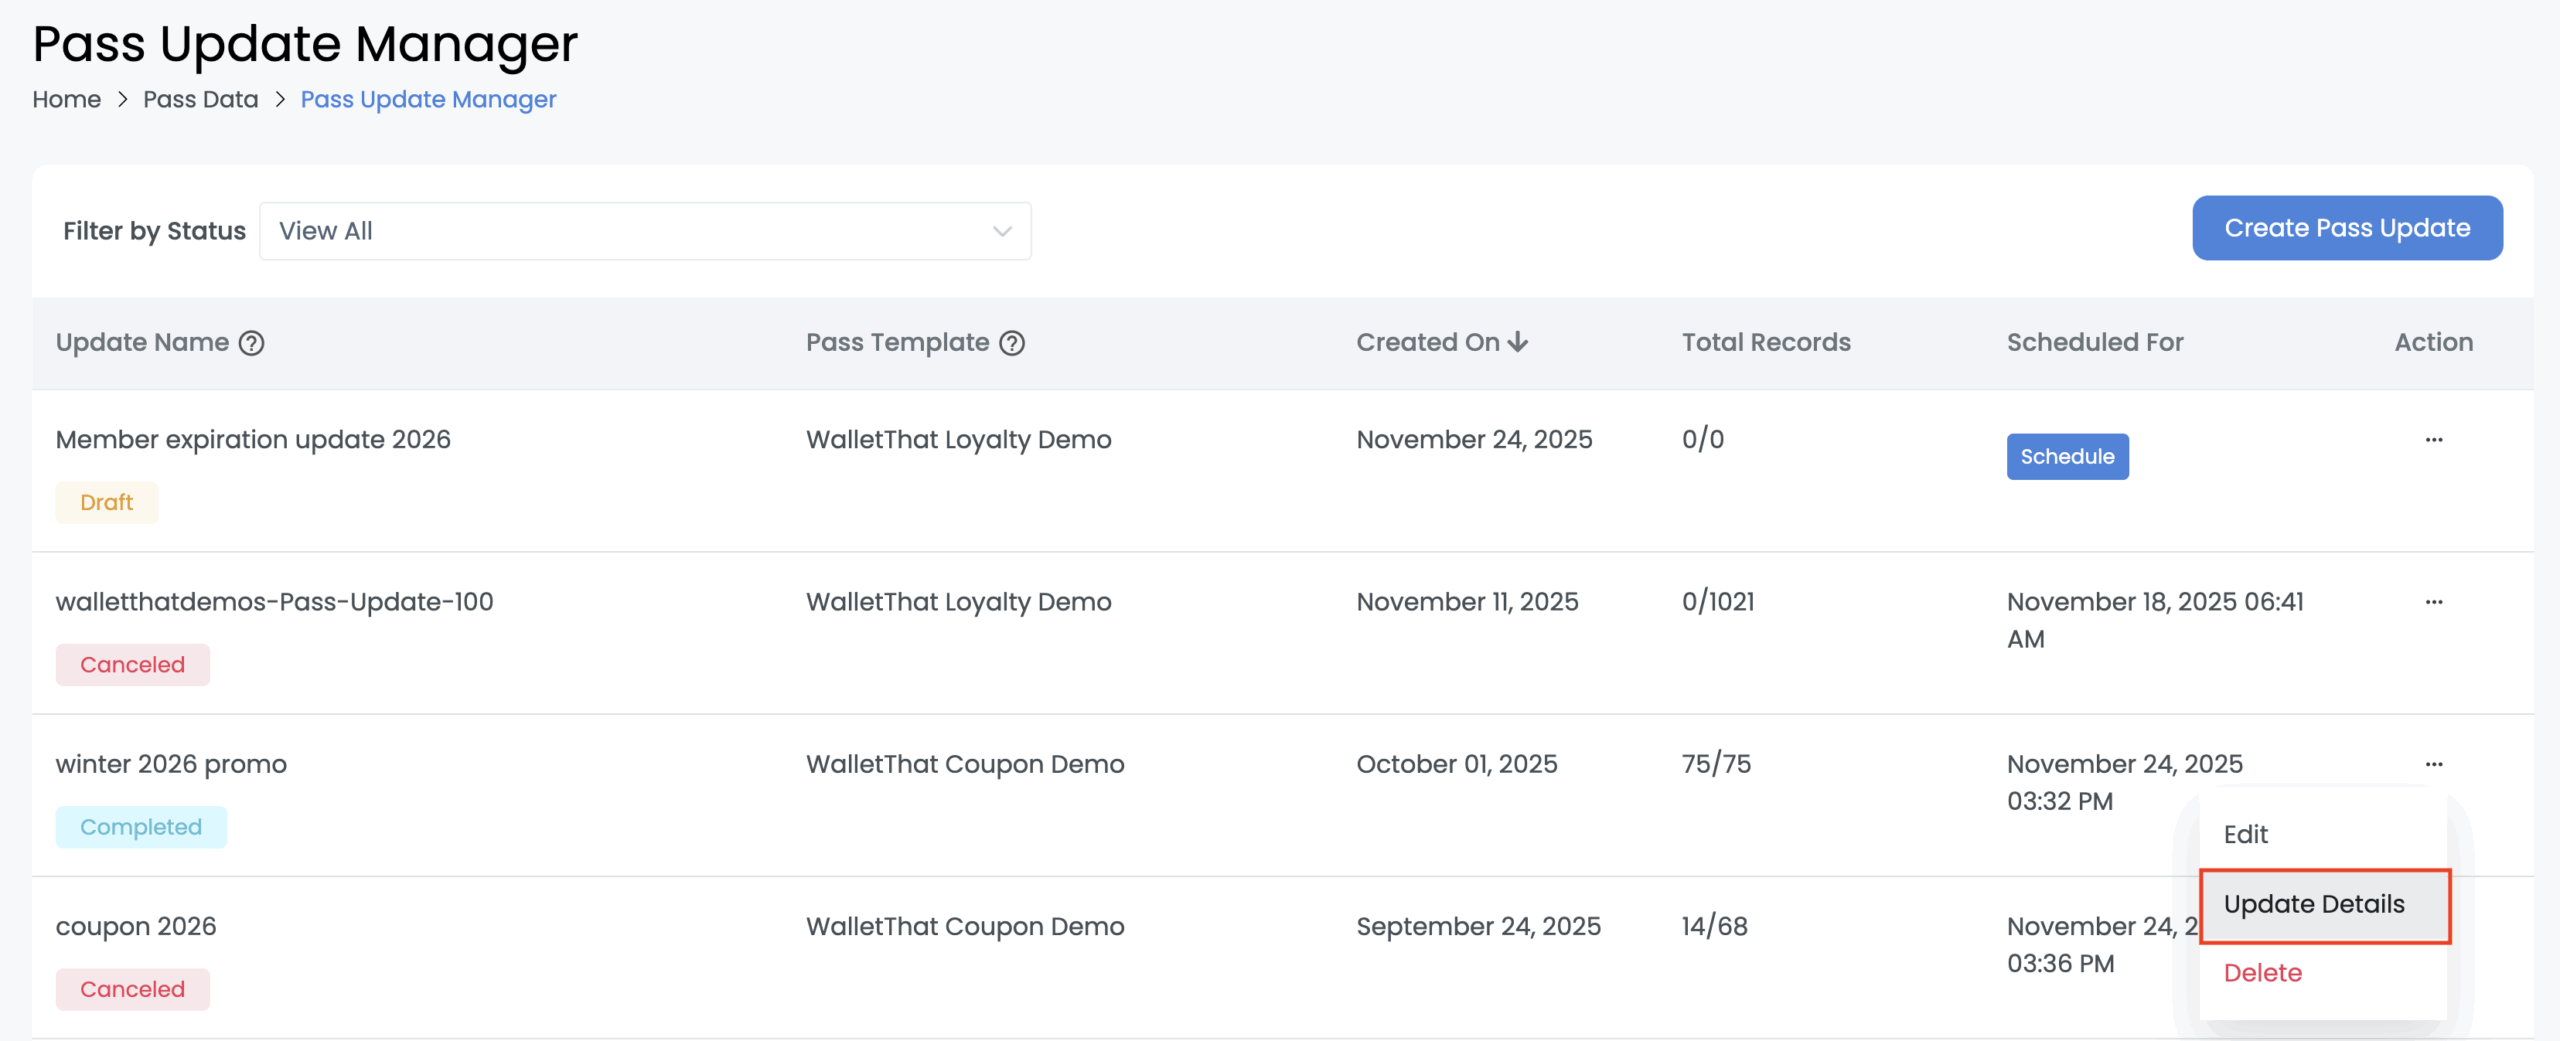The width and height of the screenshot is (2560, 1041).
Task: Open the action menu for coupon 2026
Action: pos(2434,926)
